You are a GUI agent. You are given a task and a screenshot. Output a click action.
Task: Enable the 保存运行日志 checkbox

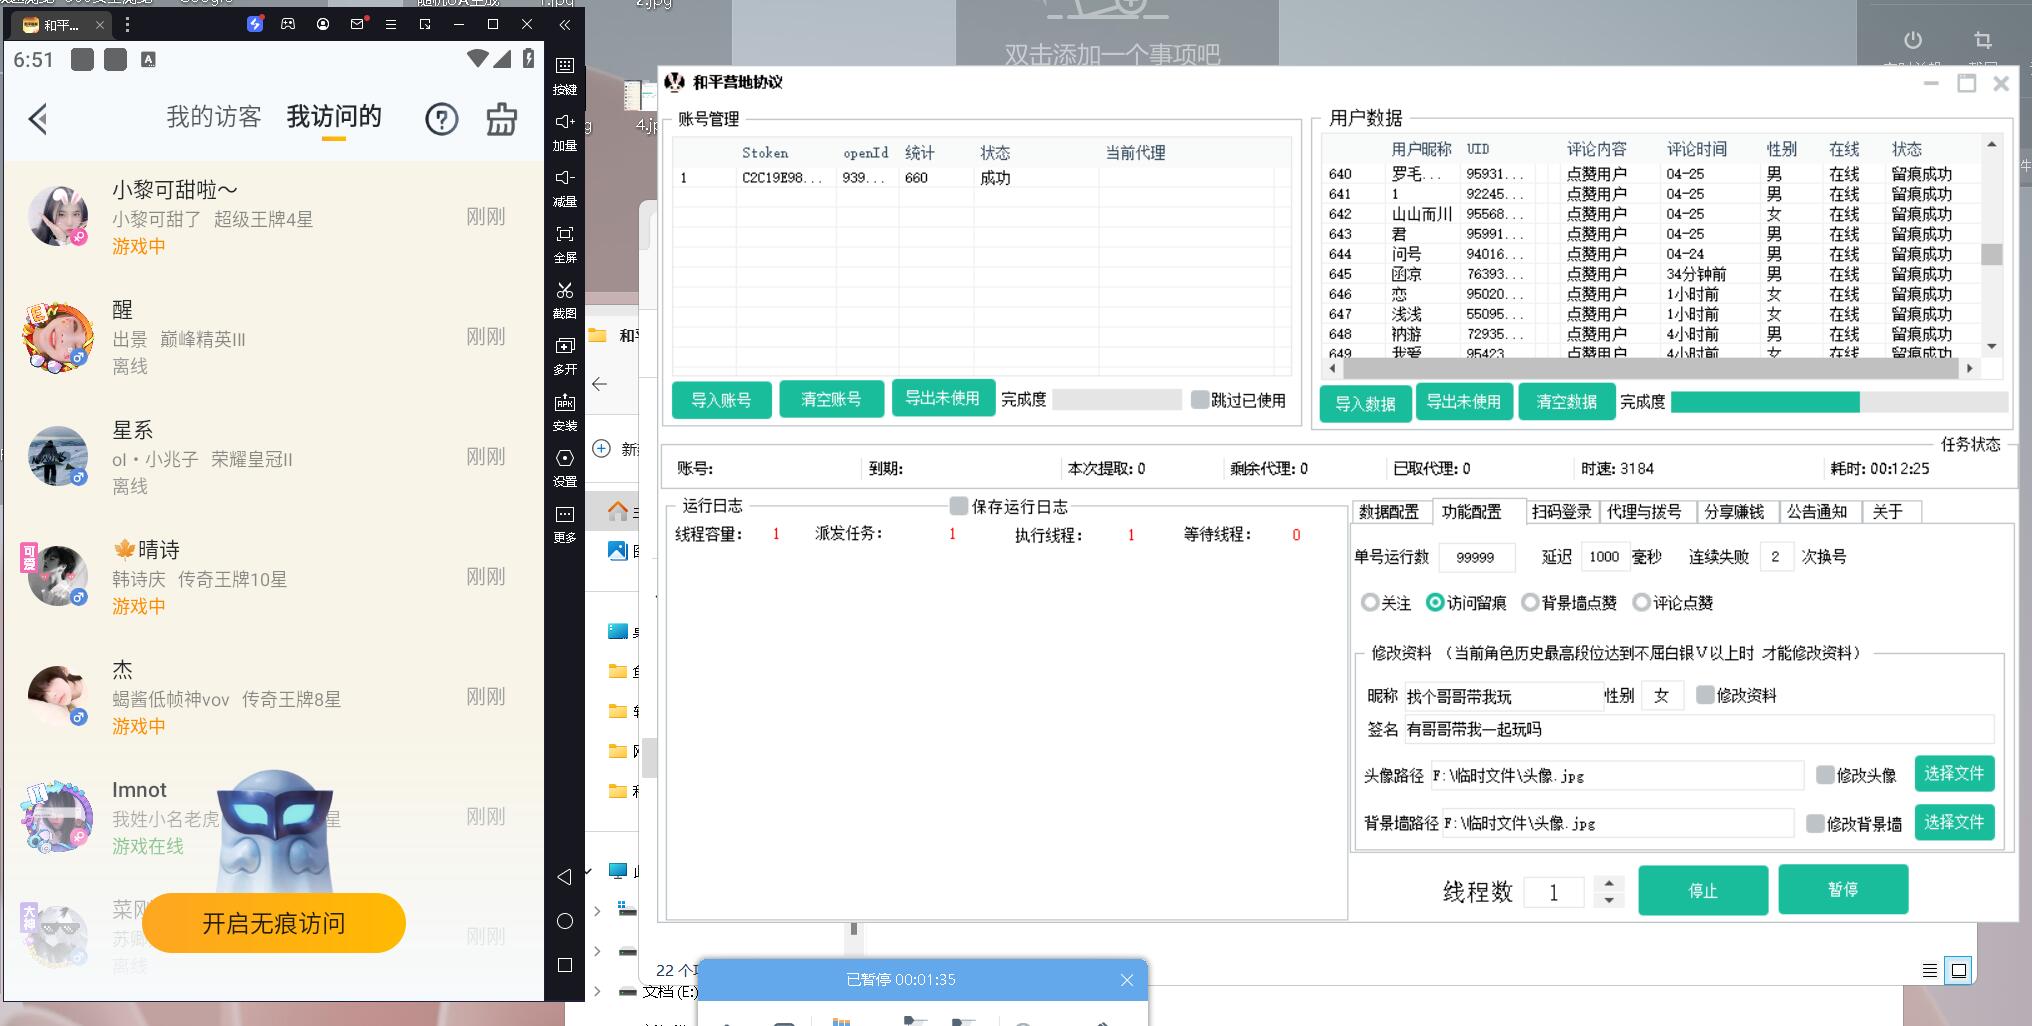tap(959, 506)
